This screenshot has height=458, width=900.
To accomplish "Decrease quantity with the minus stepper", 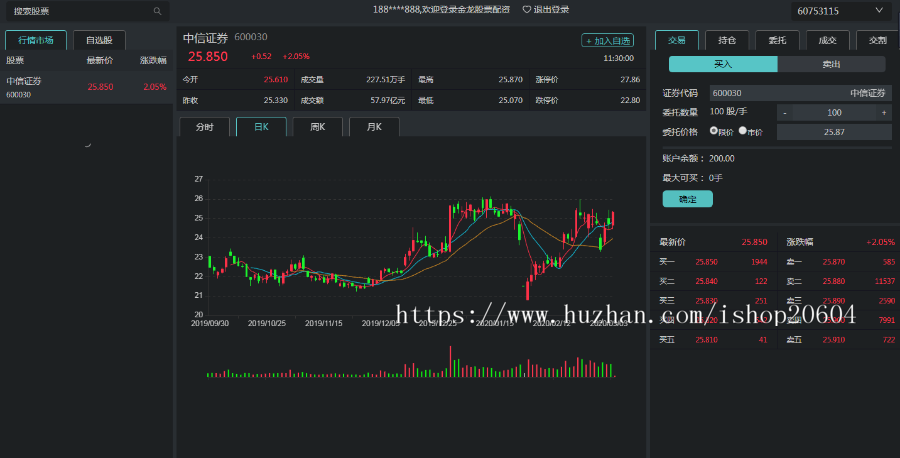I will (x=785, y=113).
